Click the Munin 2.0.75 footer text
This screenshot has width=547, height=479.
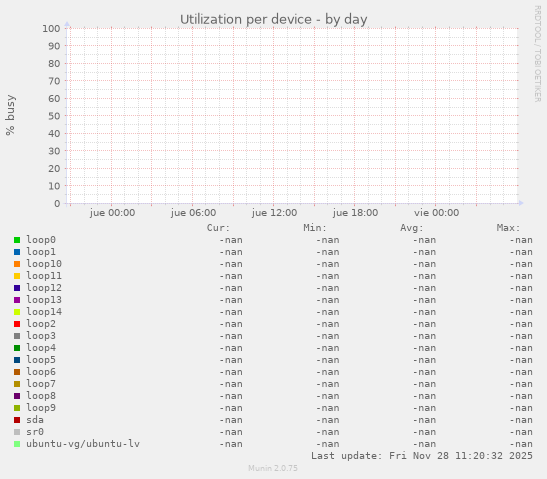(x=273, y=468)
